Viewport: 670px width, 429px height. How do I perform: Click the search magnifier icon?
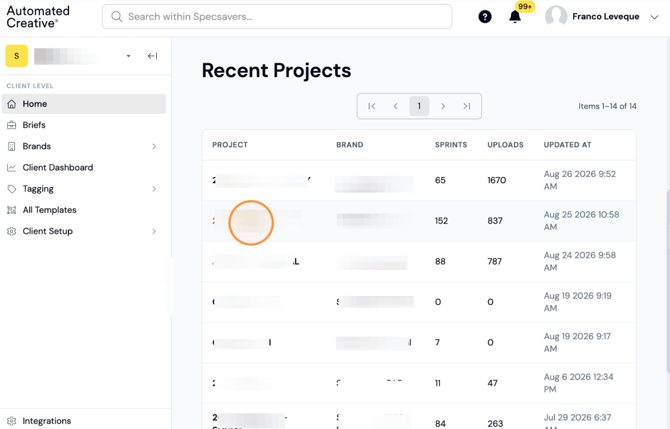[116, 17]
